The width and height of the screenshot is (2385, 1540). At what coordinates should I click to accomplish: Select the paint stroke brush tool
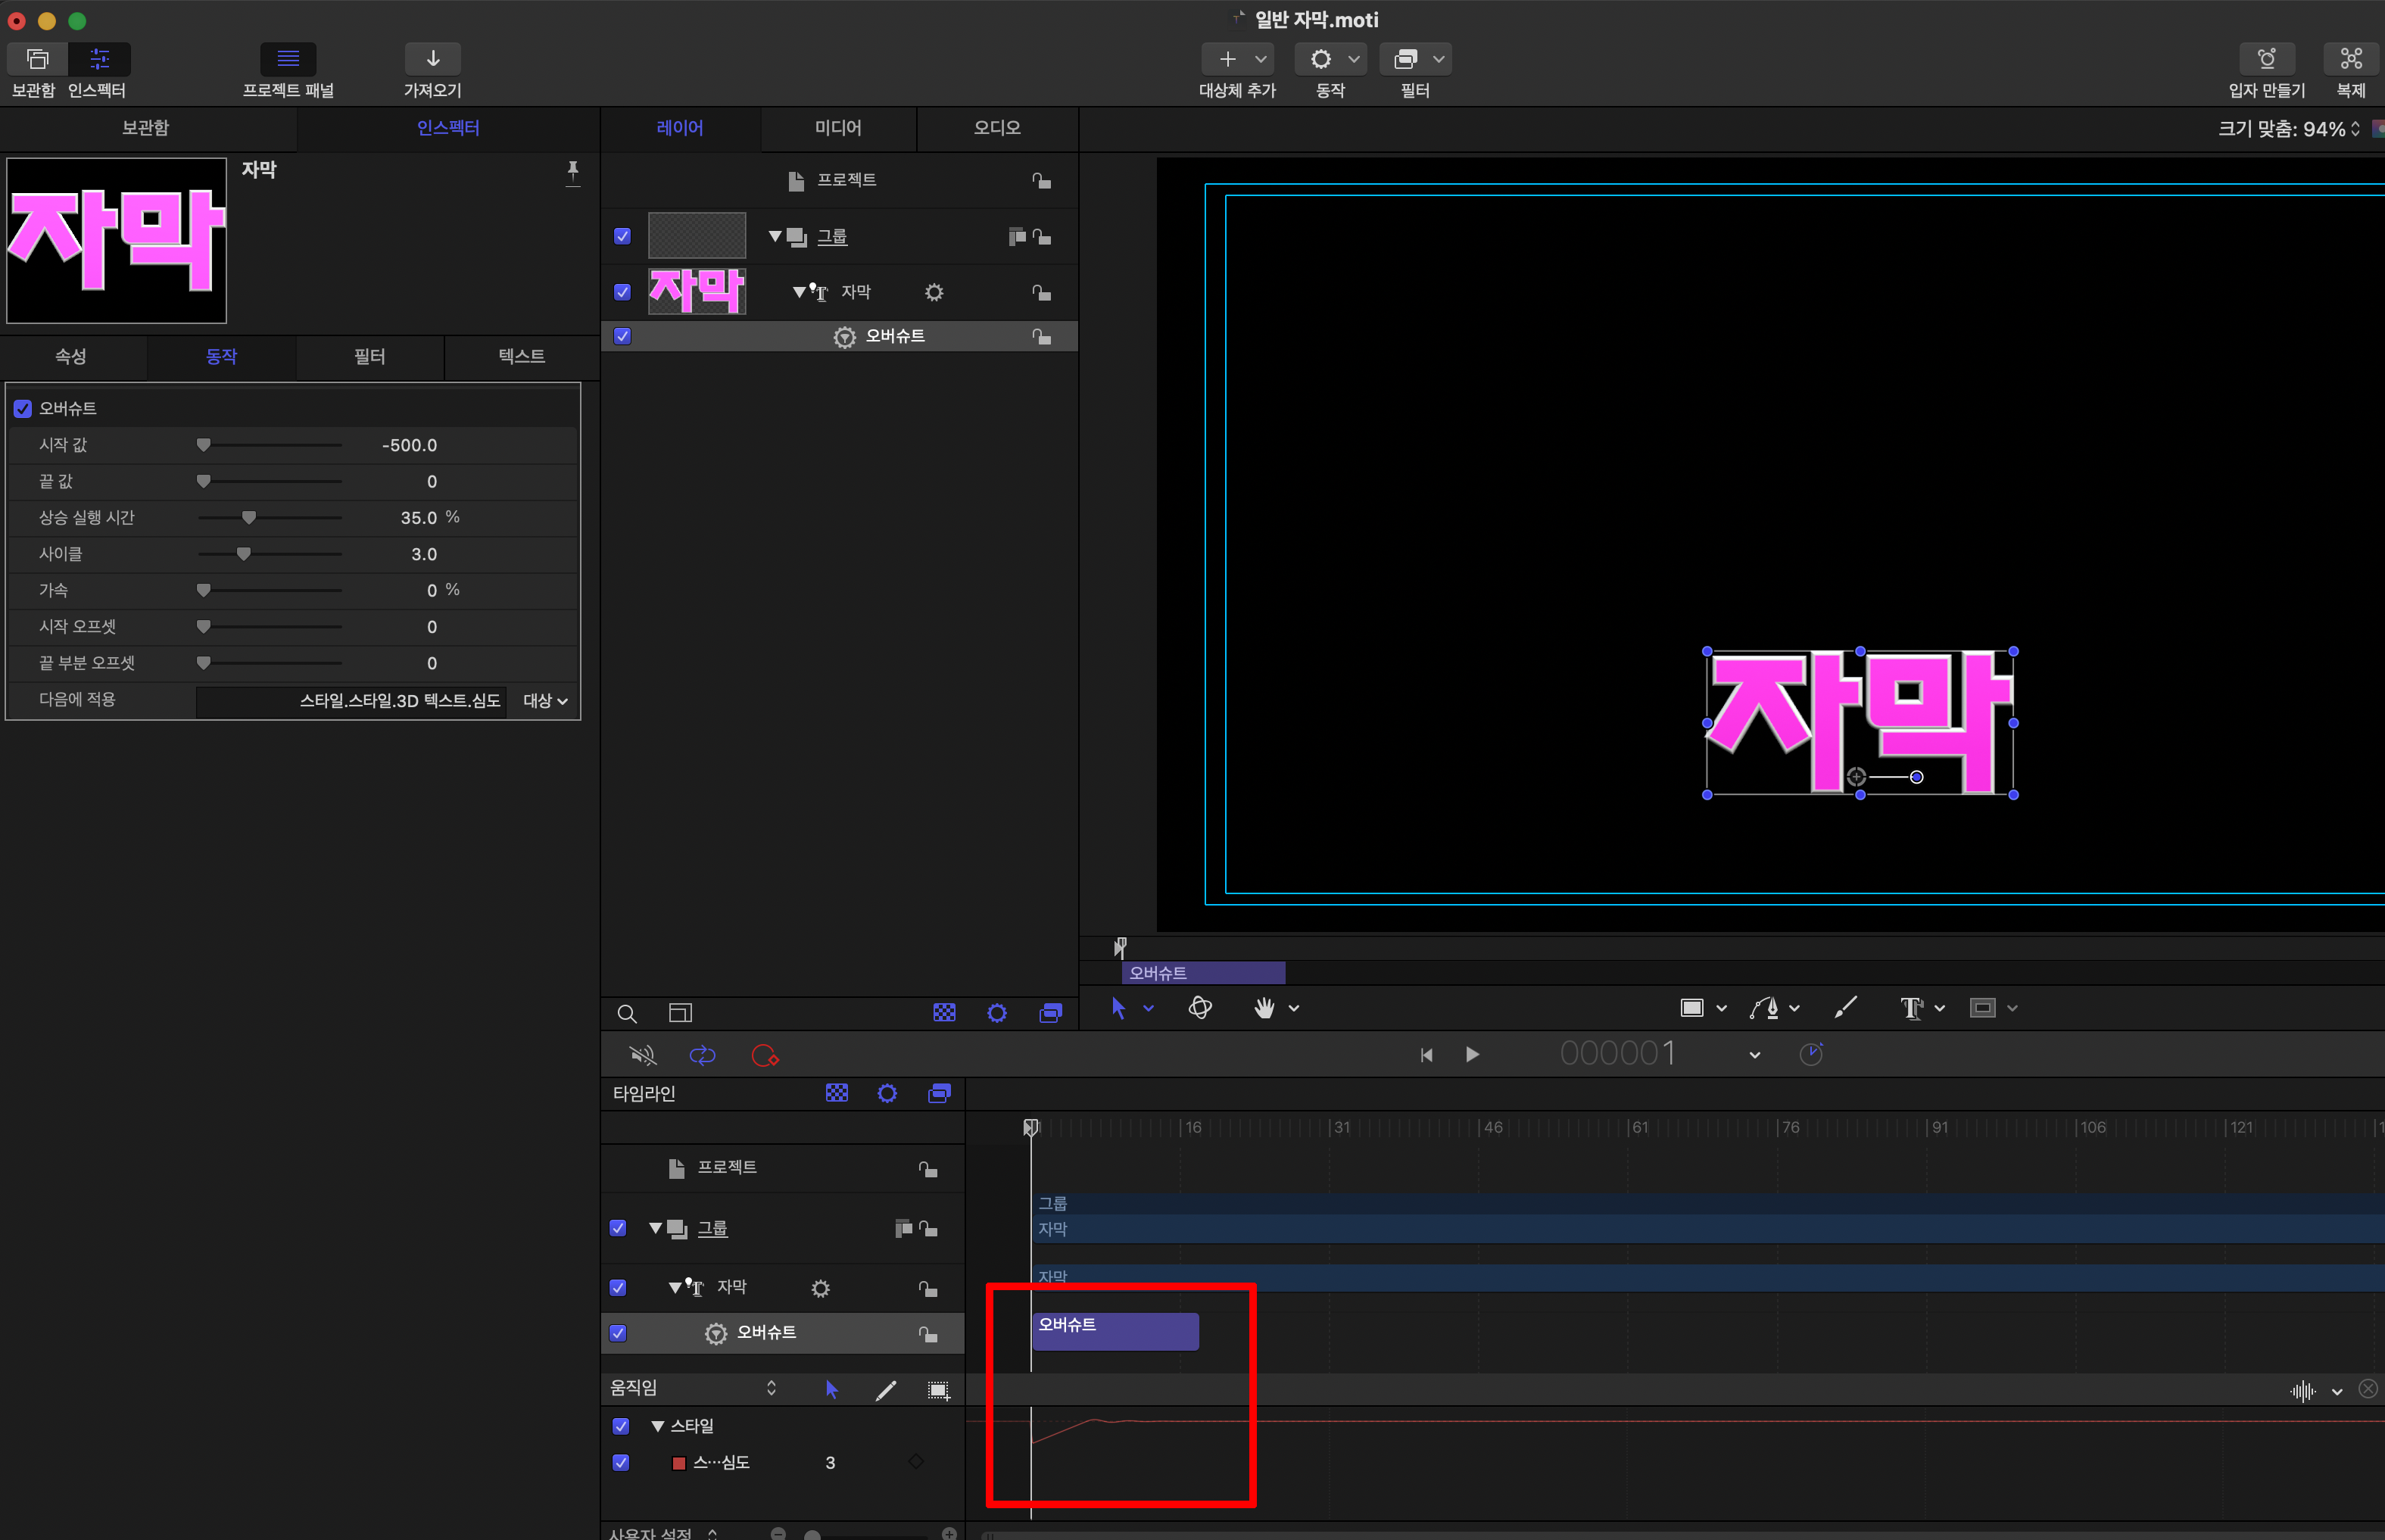tap(1845, 1008)
